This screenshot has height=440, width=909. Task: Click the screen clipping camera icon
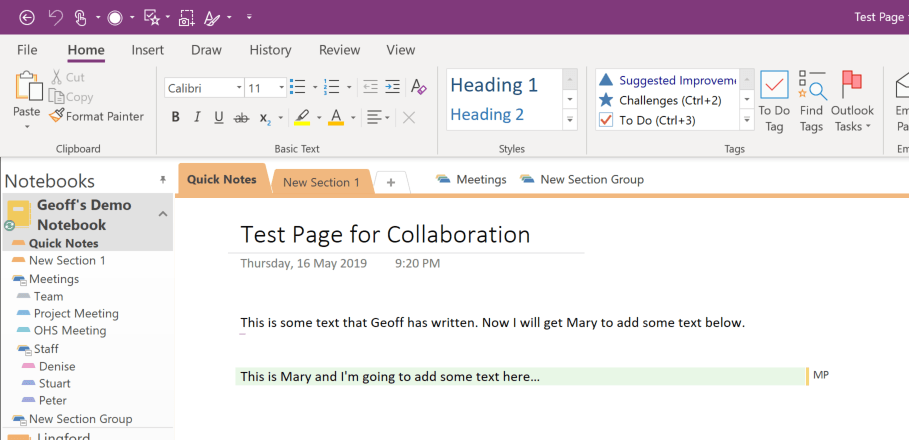187,18
